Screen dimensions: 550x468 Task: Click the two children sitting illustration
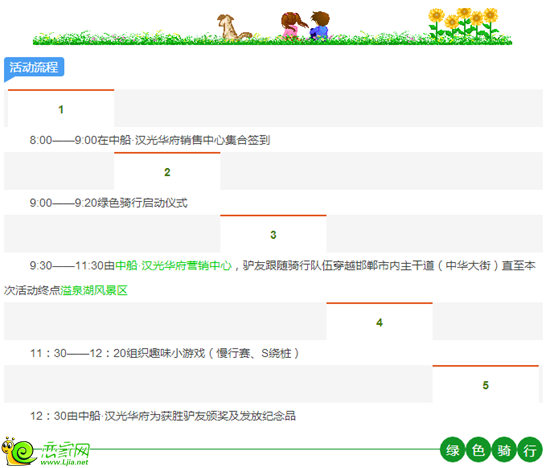tap(305, 25)
